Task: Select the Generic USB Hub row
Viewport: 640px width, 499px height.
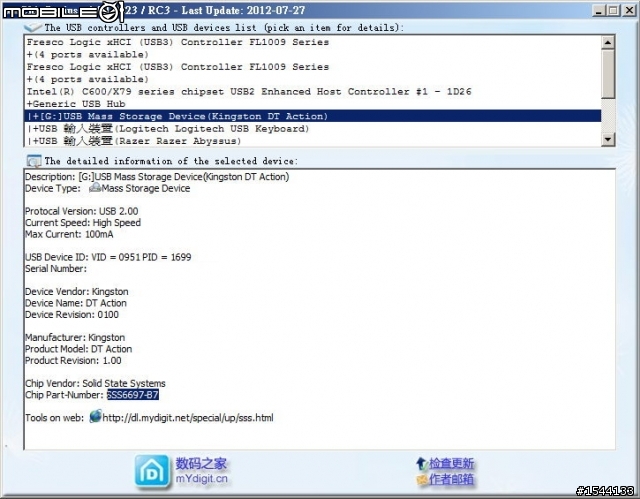Action: click(x=312, y=104)
